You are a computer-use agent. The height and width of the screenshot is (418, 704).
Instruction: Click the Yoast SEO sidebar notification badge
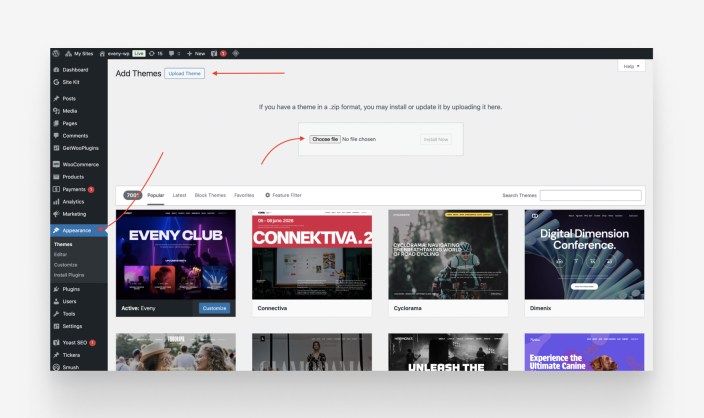tap(92, 343)
